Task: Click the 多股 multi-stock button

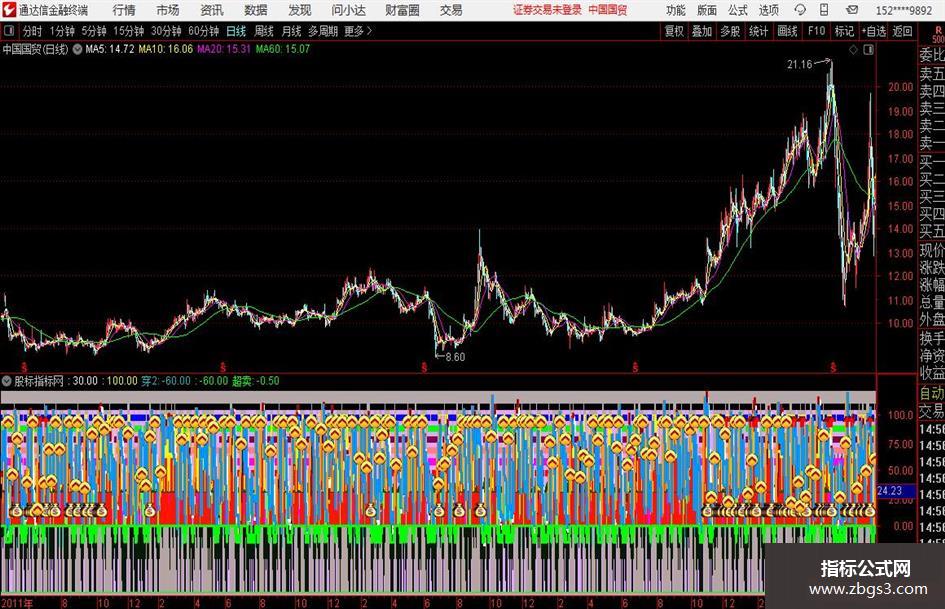Action: click(730, 31)
